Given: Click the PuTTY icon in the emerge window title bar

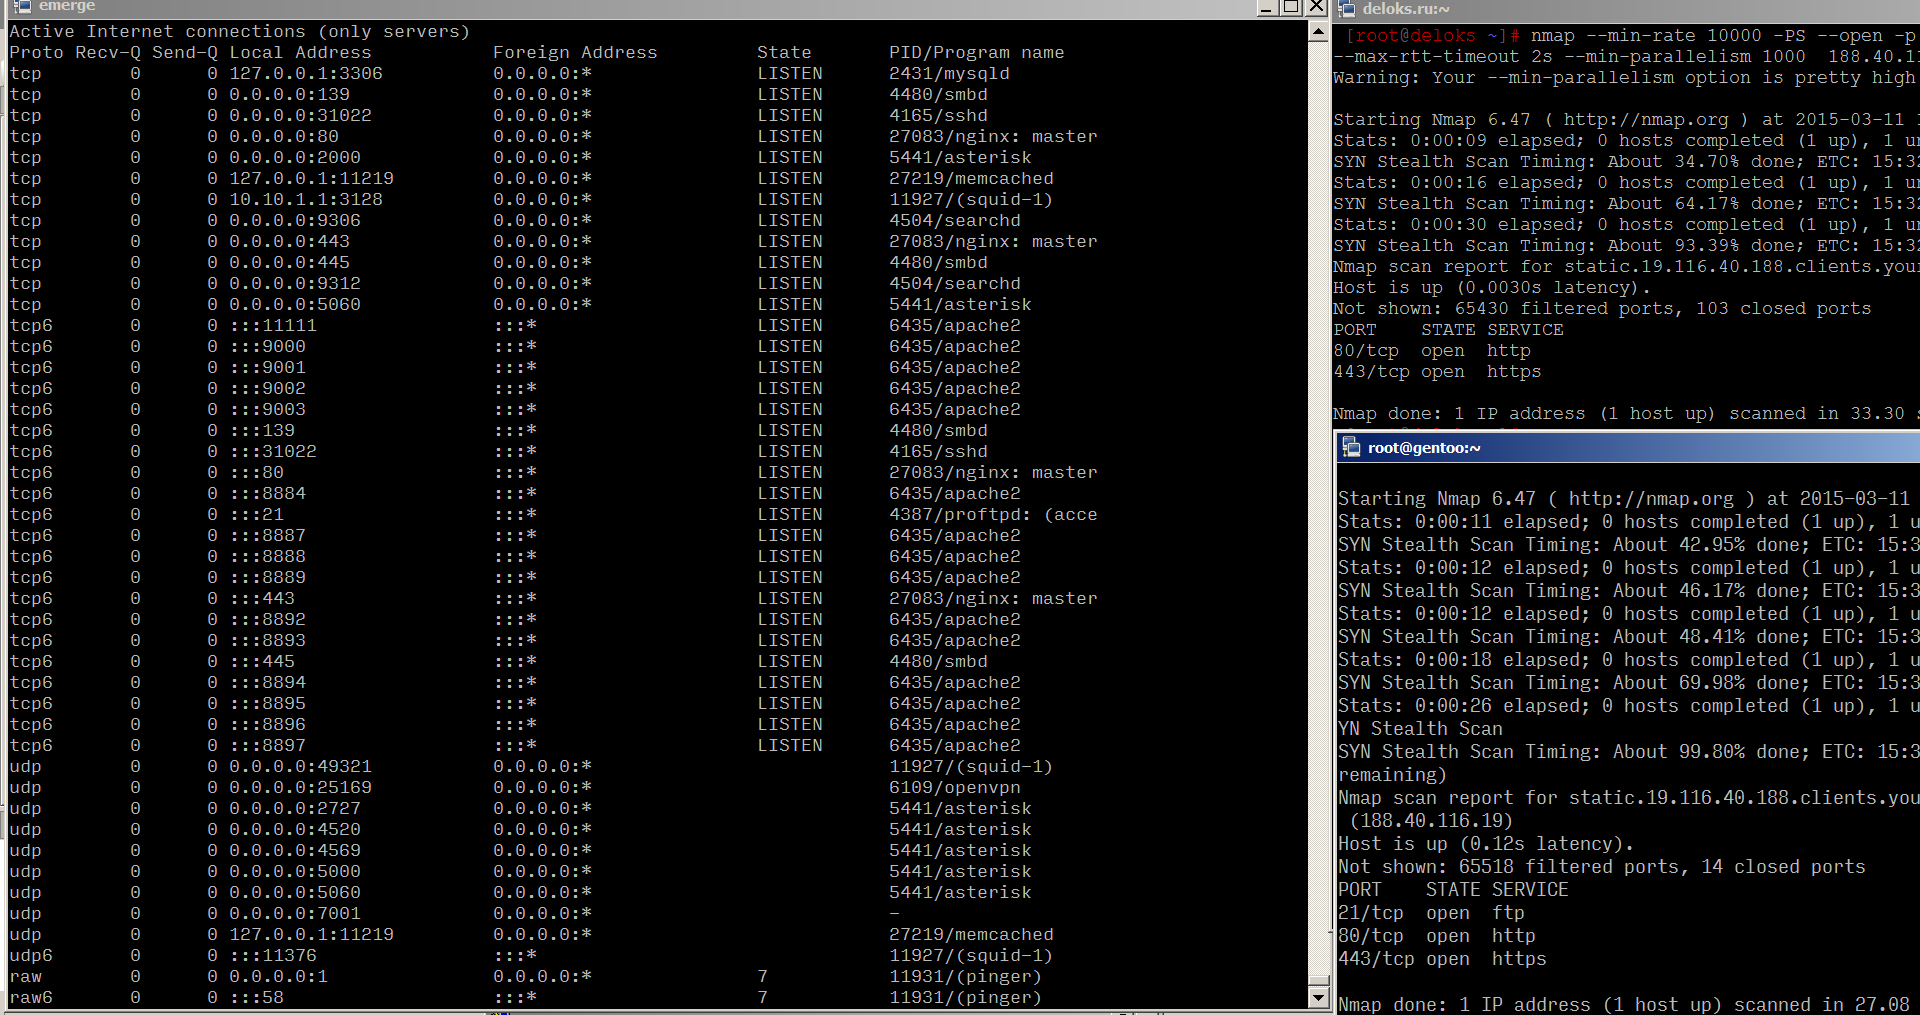Looking at the screenshot, I should tap(22, 6).
